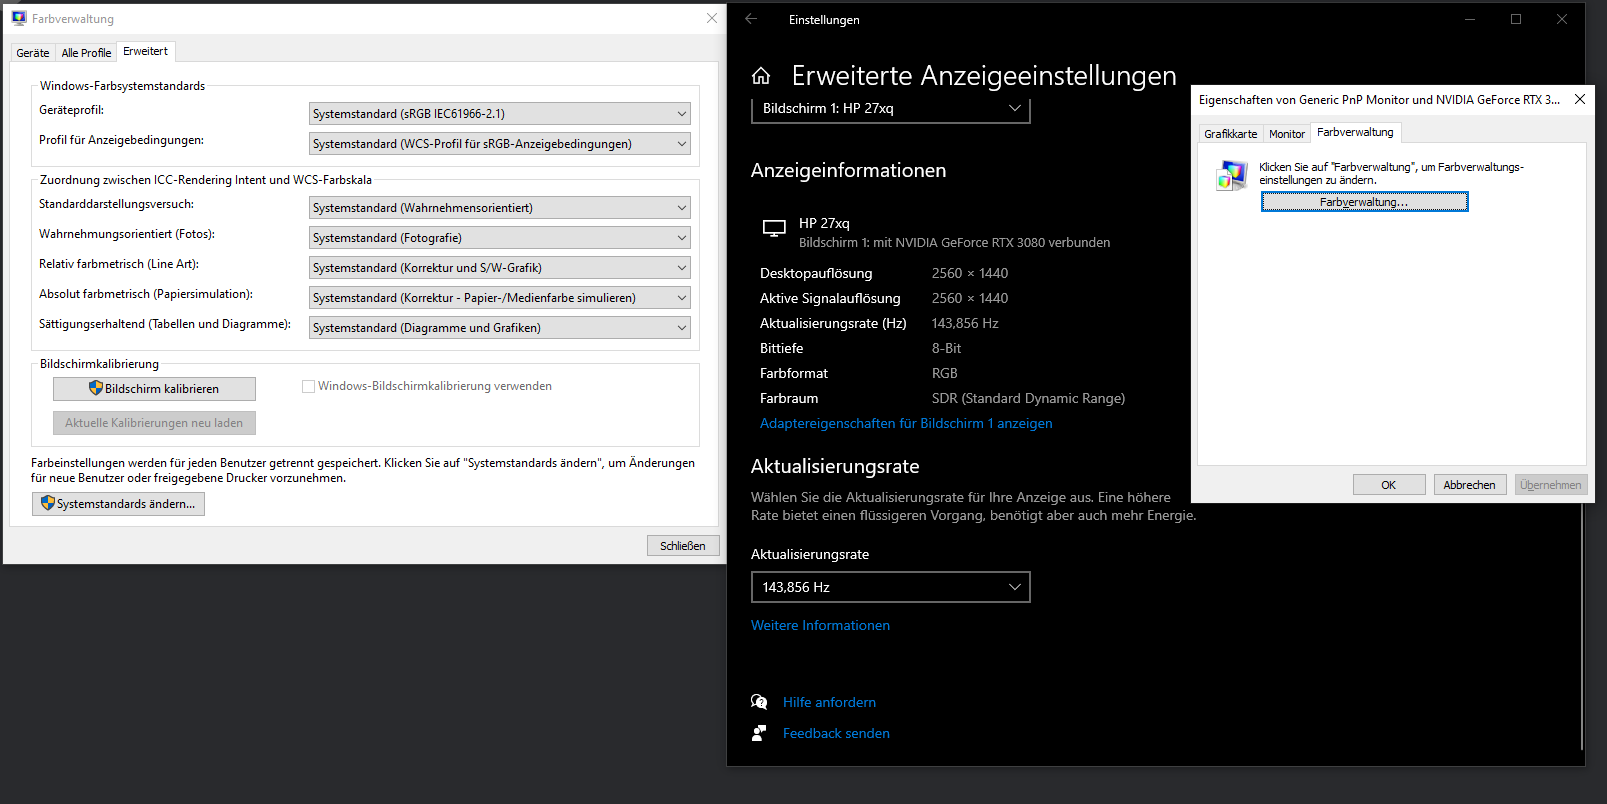Click the monitor icon beside HP 27xq

tap(774, 228)
